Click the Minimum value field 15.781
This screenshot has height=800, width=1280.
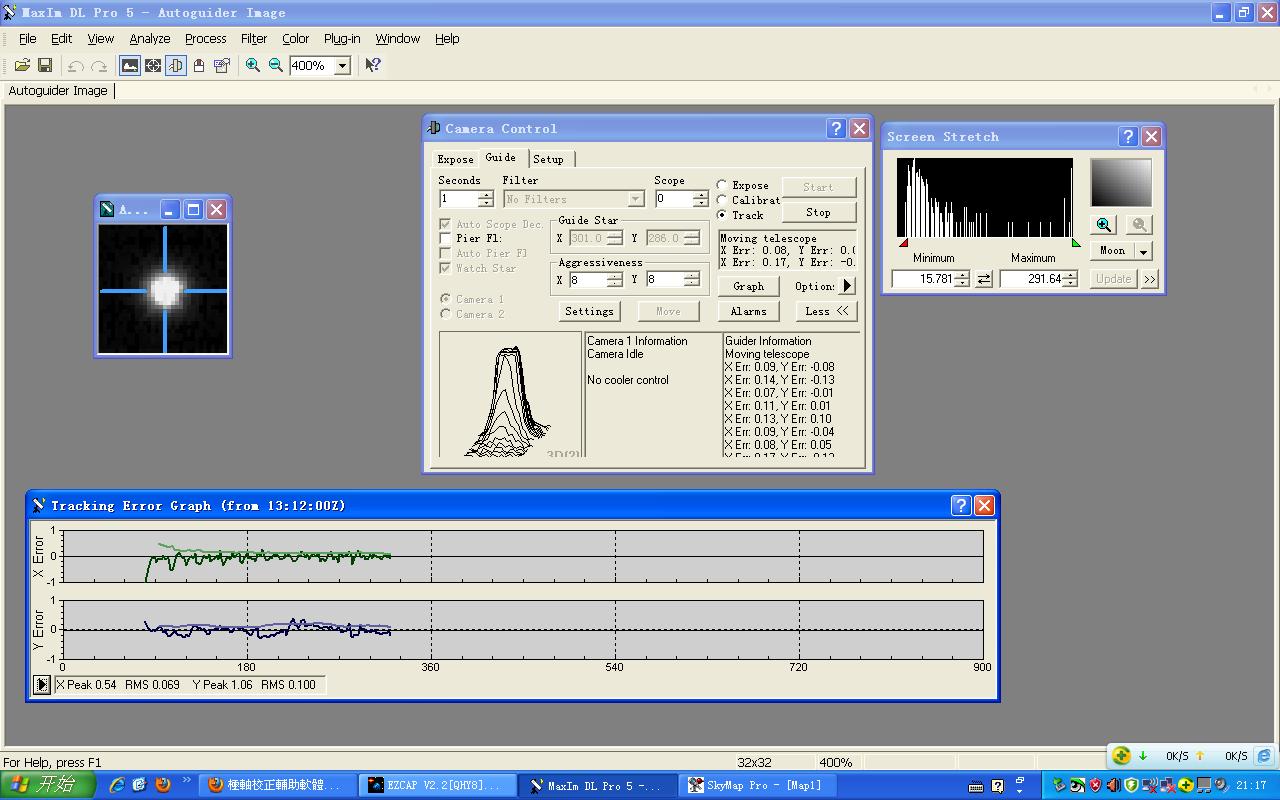[922, 279]
